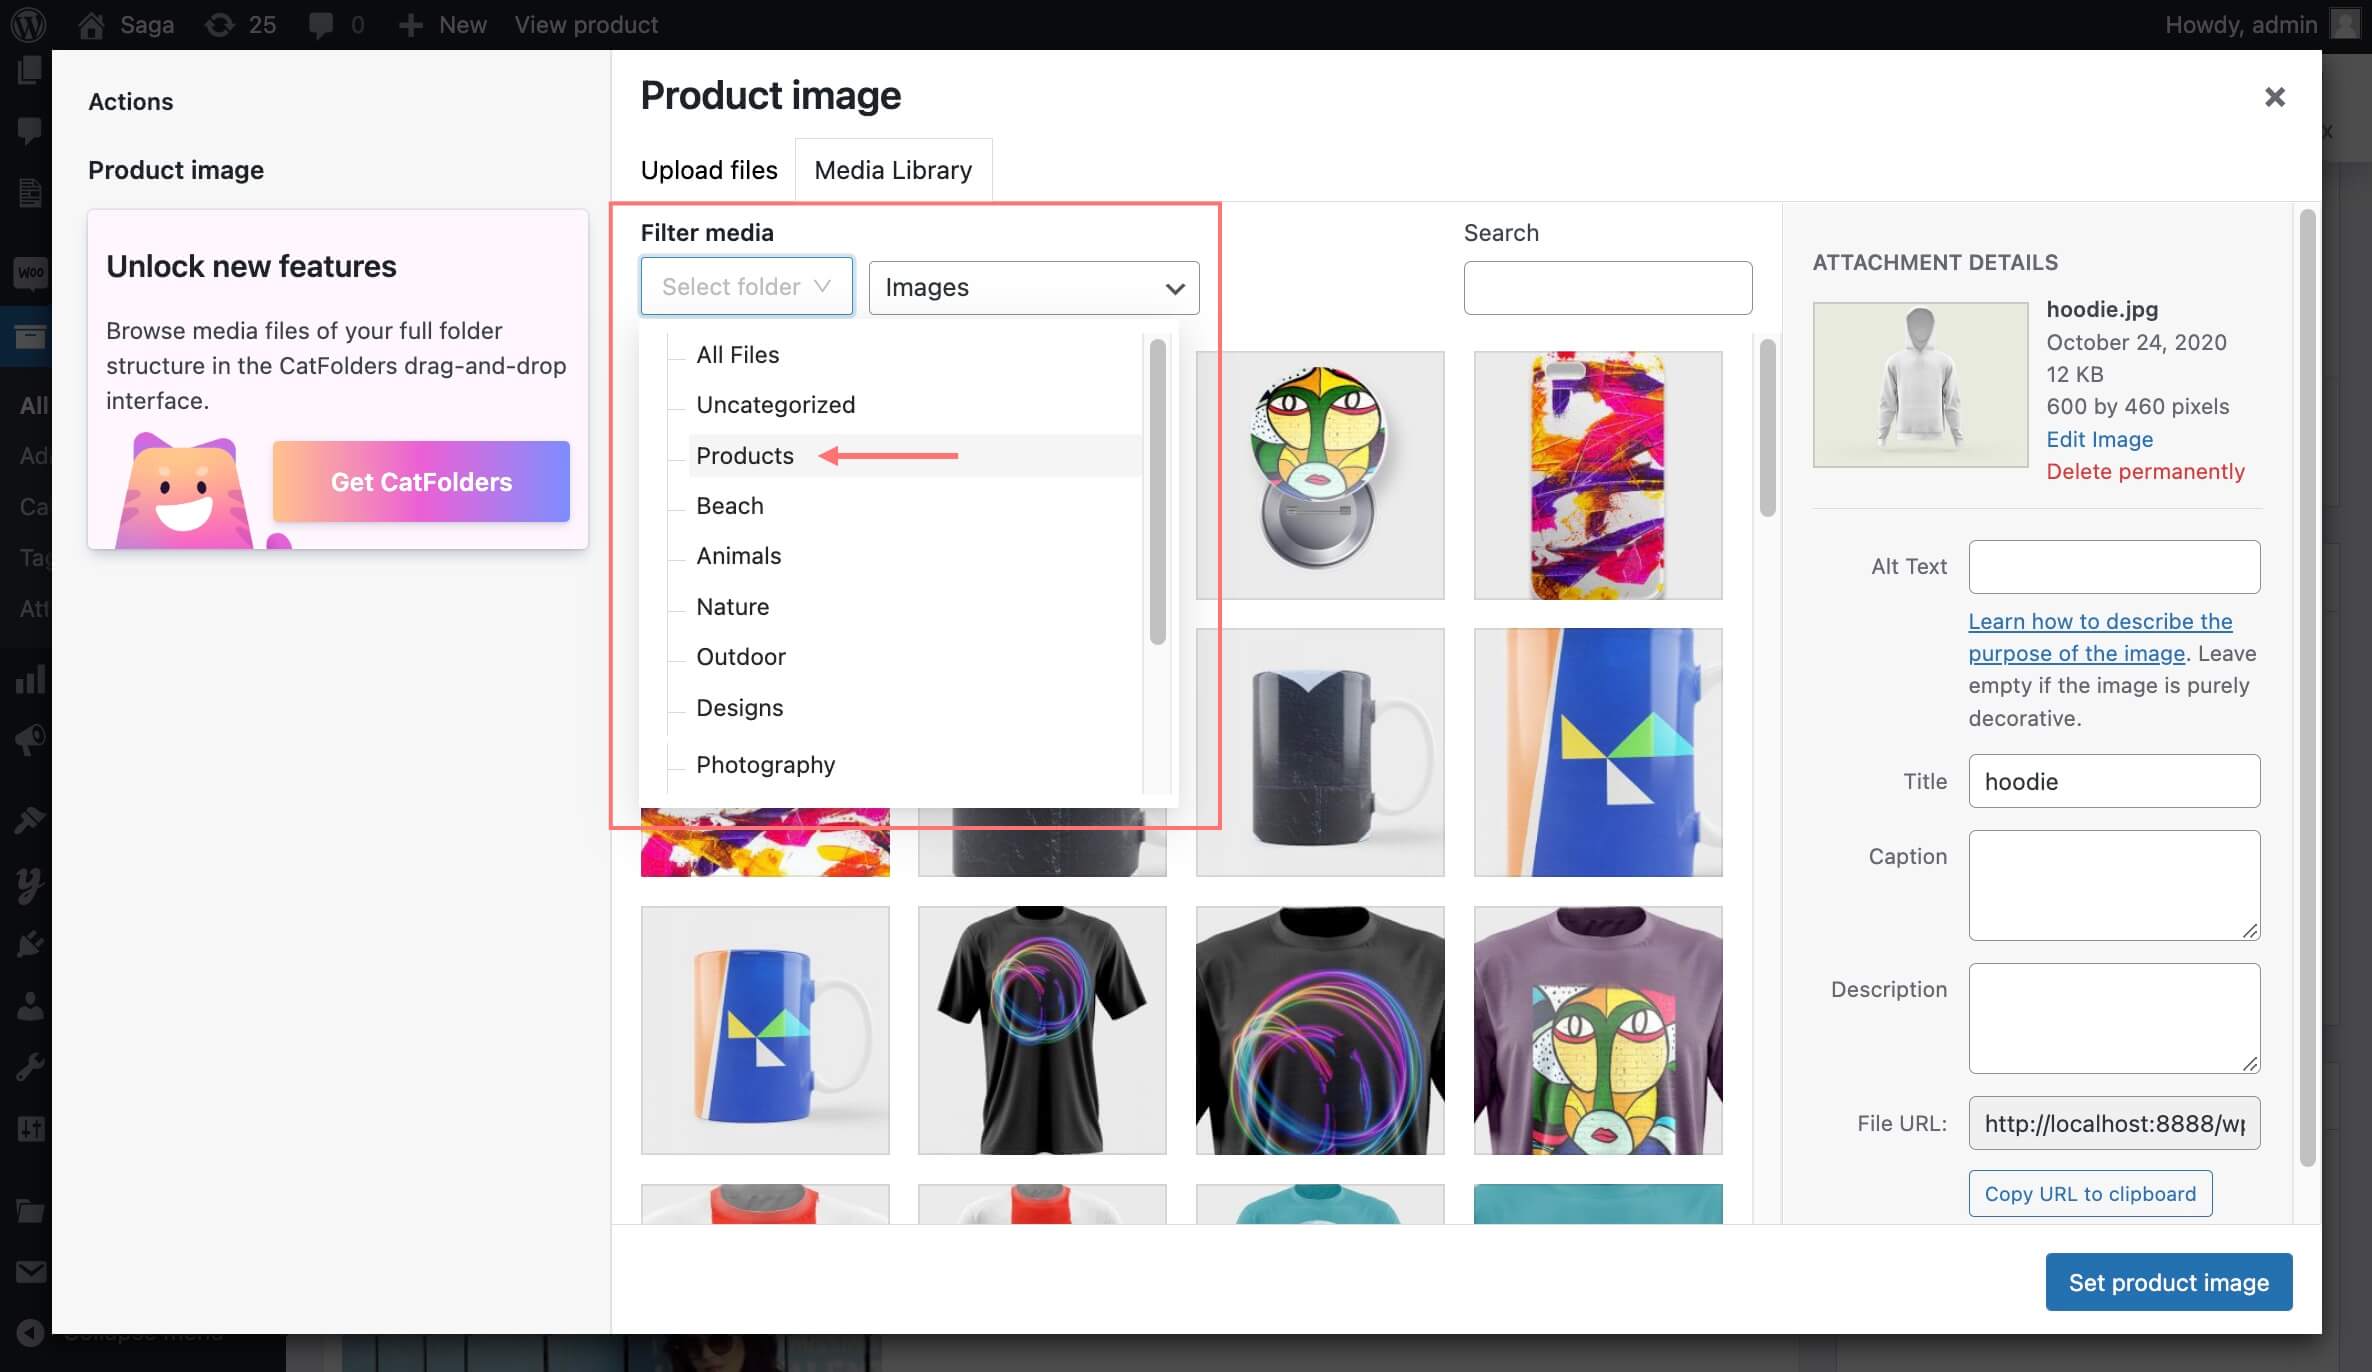Switch to Upload files tab
Image resolution: width=2372 pixels, height=1372 pixels.
709,170
